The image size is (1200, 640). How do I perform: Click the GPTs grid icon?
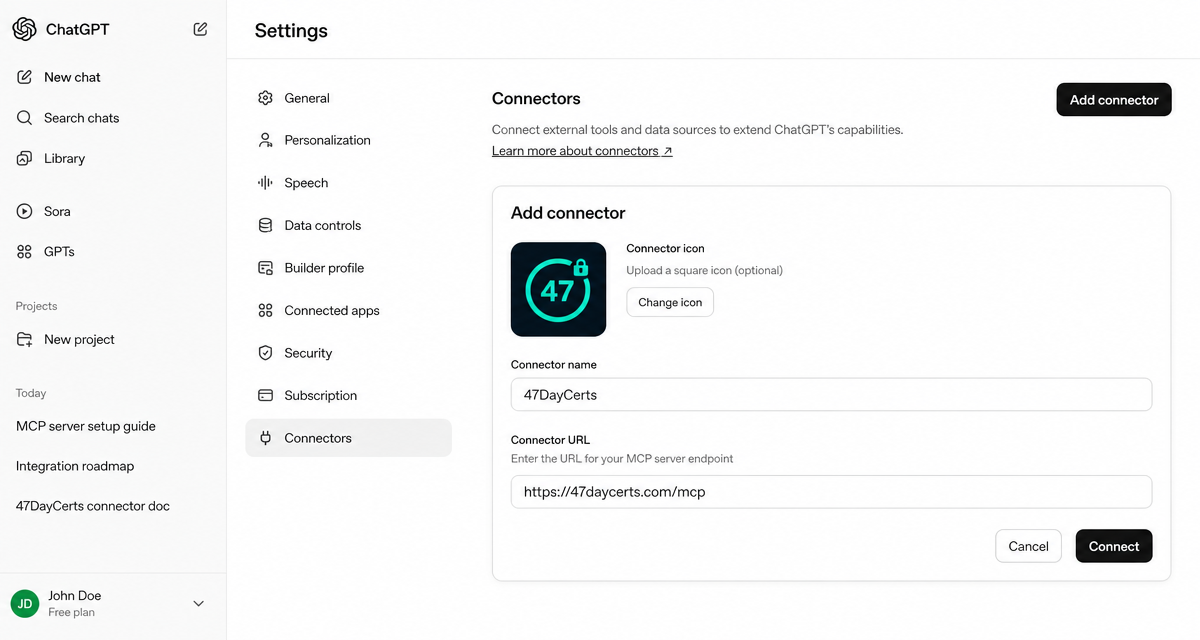[25, 252]
